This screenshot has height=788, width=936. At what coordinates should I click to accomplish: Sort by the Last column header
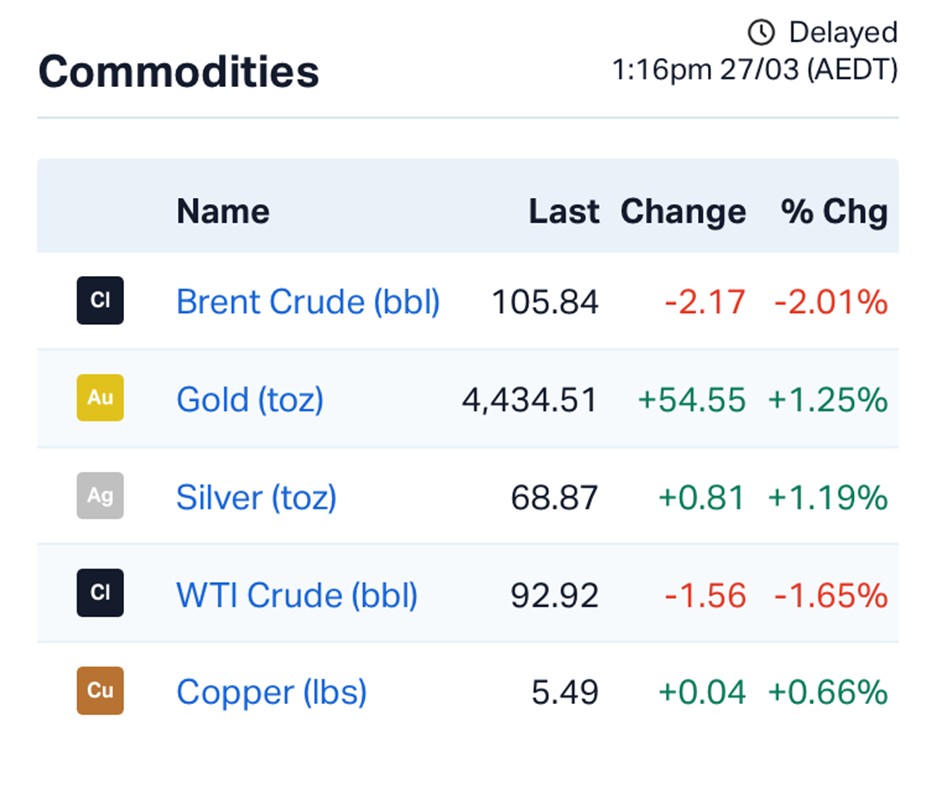[564, 211]
